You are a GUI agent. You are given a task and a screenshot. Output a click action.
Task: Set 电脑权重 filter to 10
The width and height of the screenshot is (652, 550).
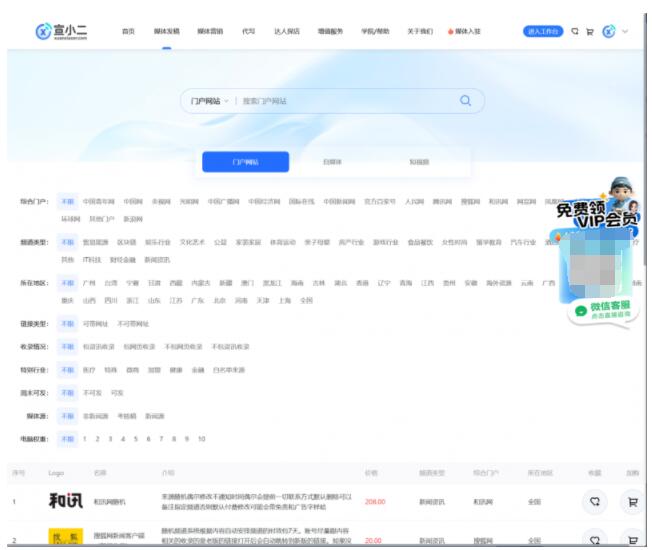[202, 439]
